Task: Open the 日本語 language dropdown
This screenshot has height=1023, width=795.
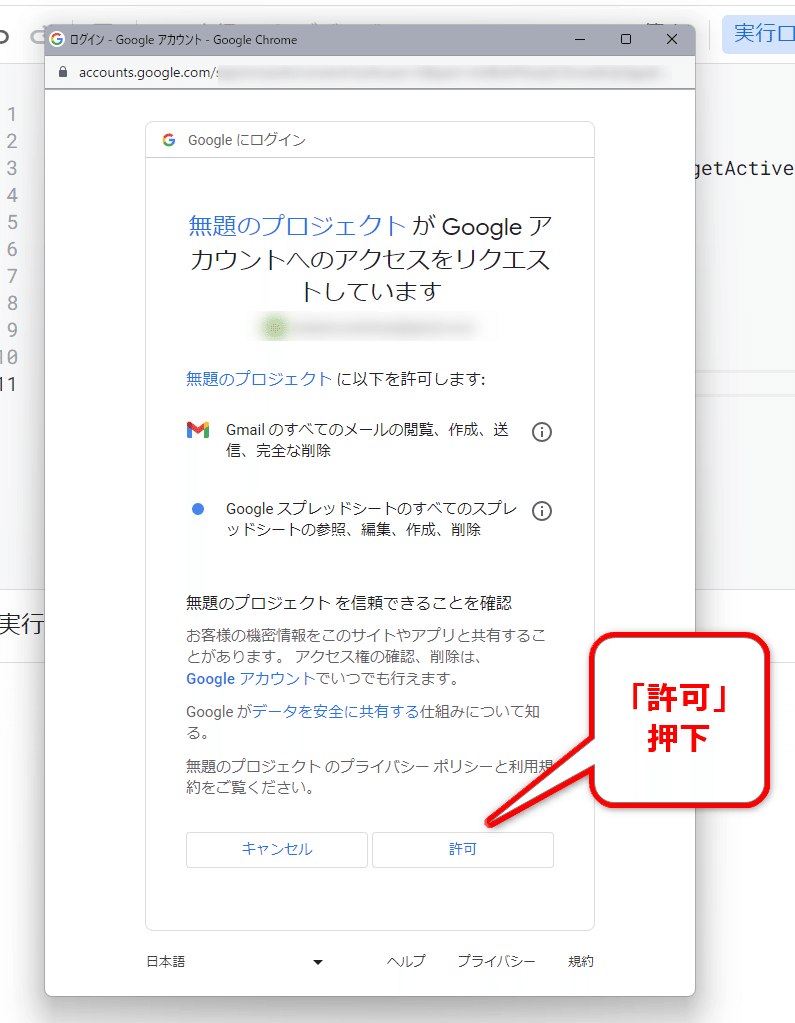Action: pyautogui.click(x=235, y=962)
